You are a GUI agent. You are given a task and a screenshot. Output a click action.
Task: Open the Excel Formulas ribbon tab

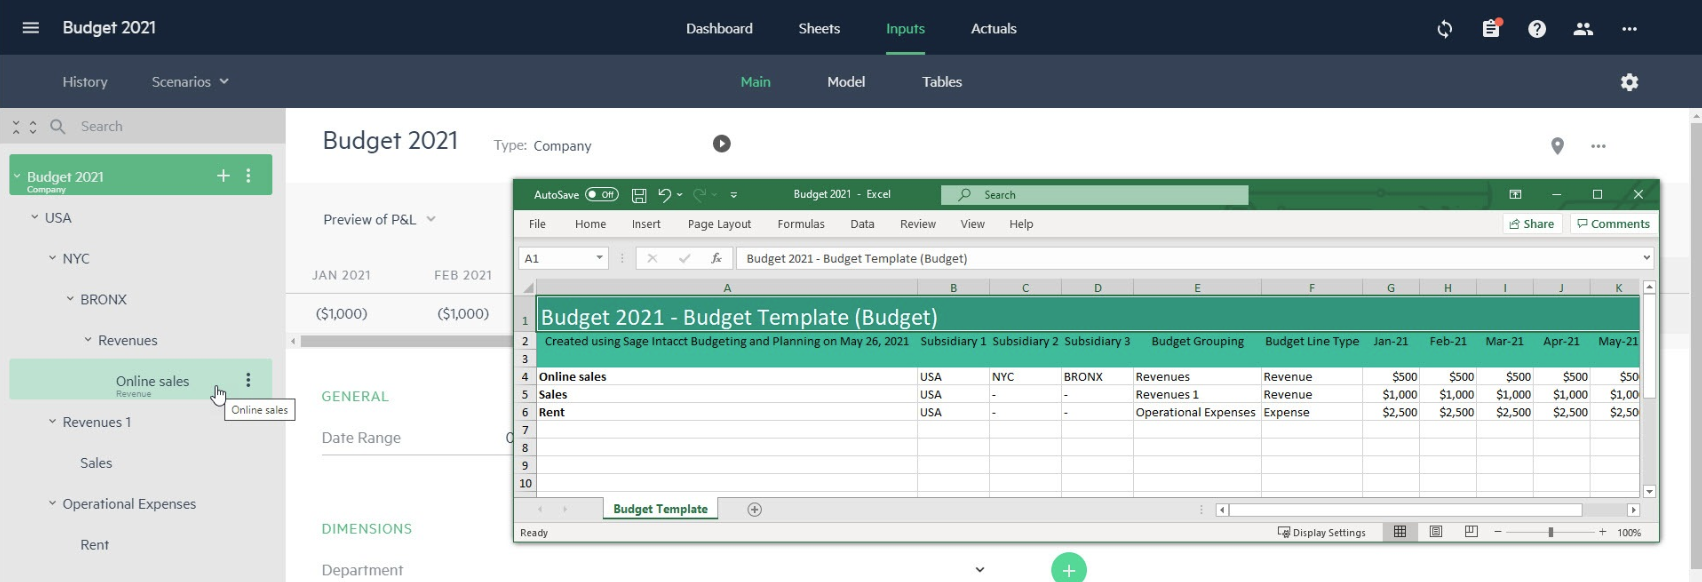(x=801, y=224)
